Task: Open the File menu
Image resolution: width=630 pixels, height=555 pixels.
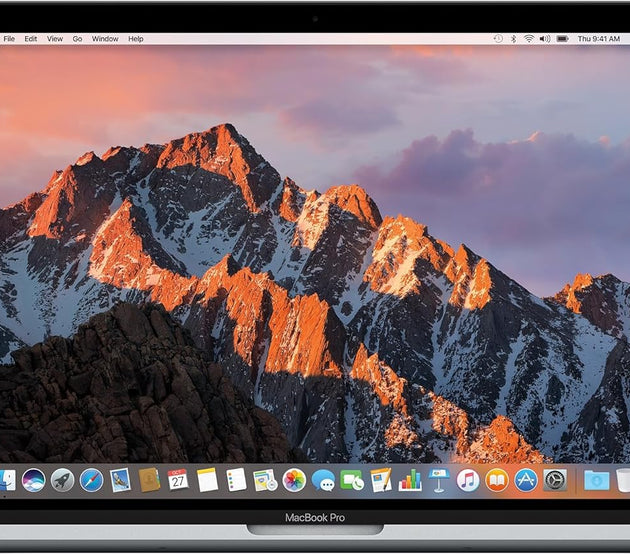Action: (9, 39)
